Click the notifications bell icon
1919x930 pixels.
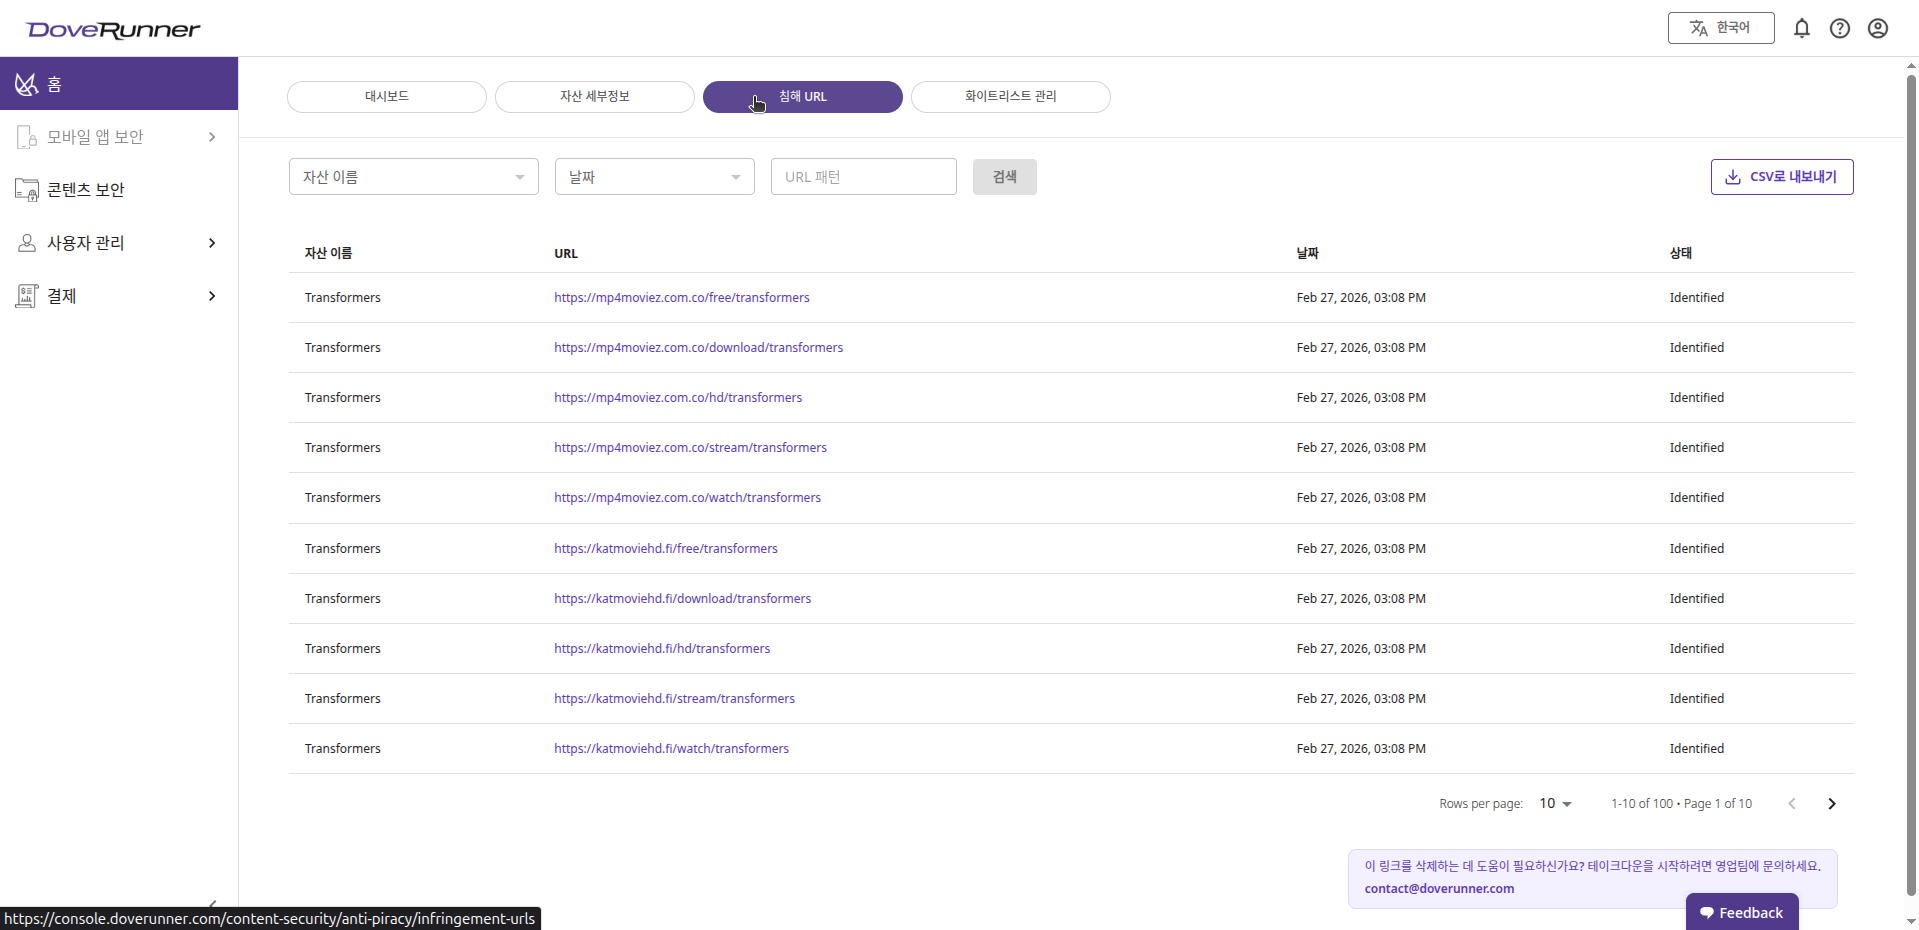pyautogui.click(x=1801, y=28)
